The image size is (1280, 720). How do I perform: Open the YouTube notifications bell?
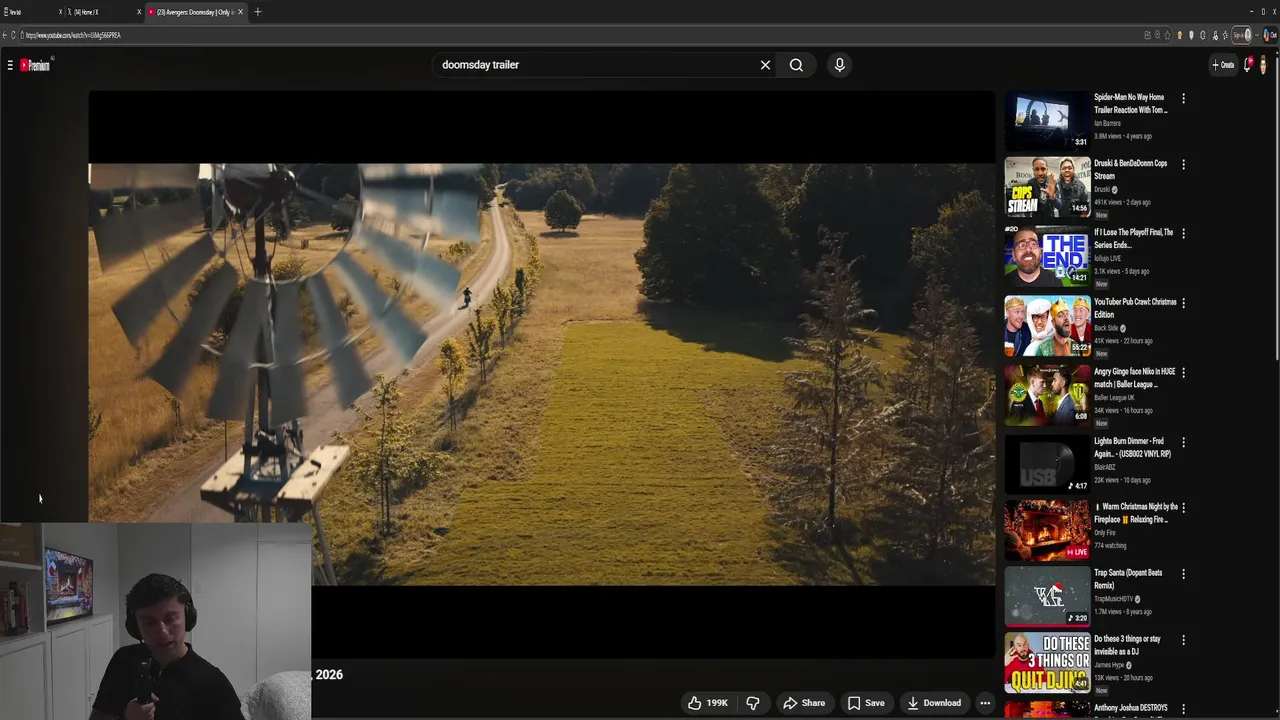[1248, 65]
